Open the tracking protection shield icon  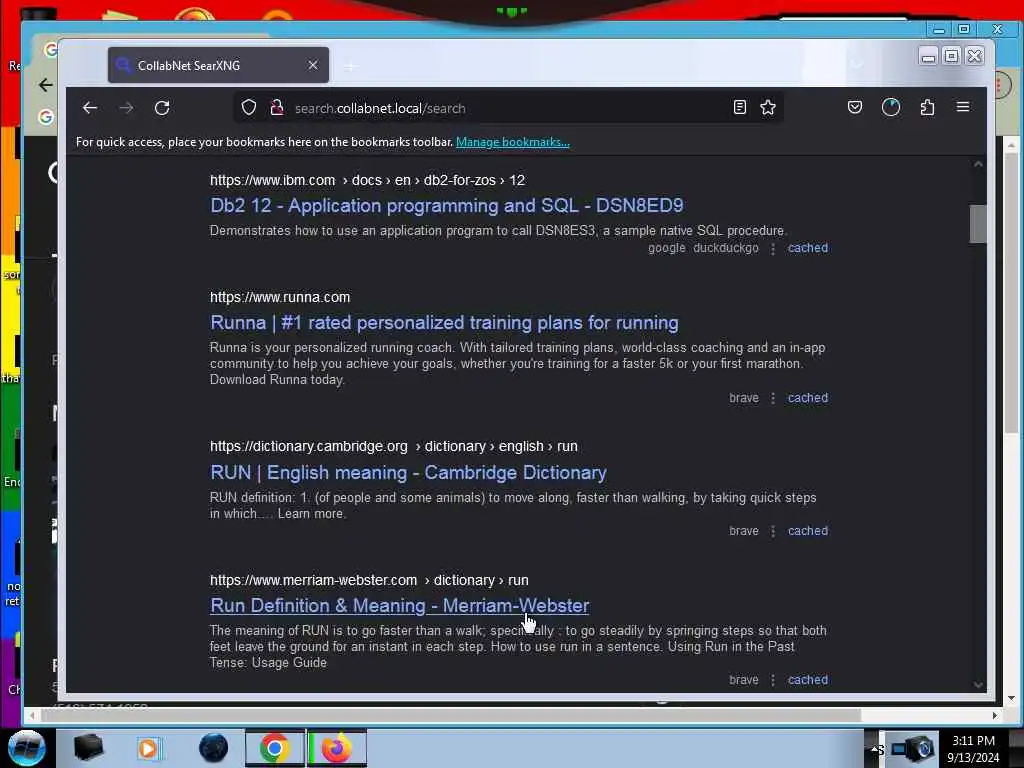(x=249, y=108)
